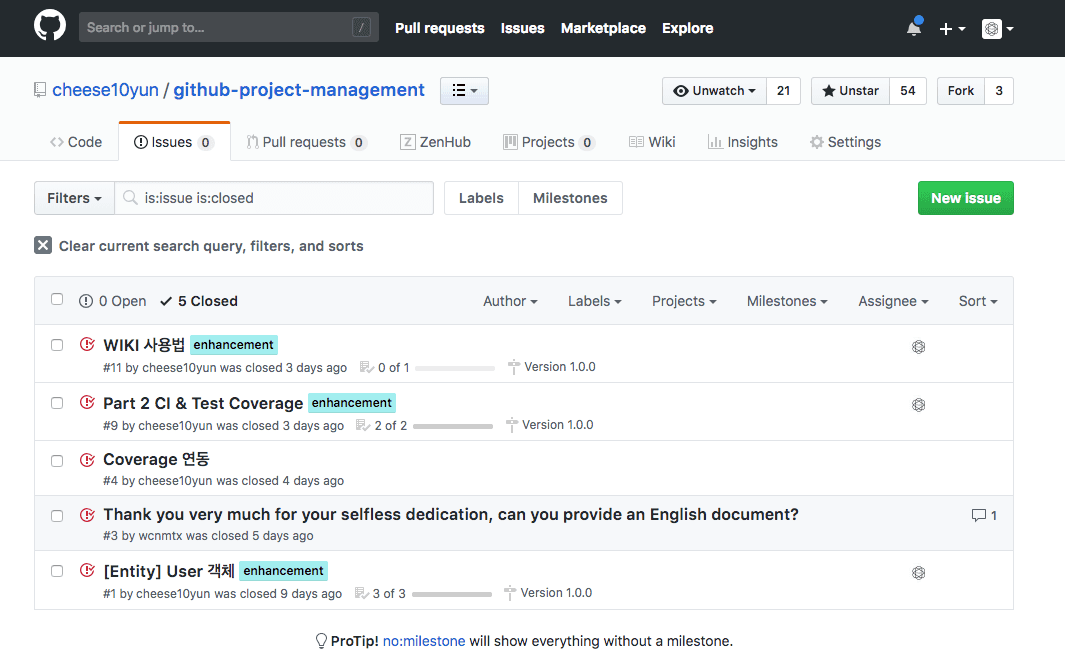
Task: Click the closed icon of Coverage 연동
Action: pyautogui.click(x=87, y=460)
